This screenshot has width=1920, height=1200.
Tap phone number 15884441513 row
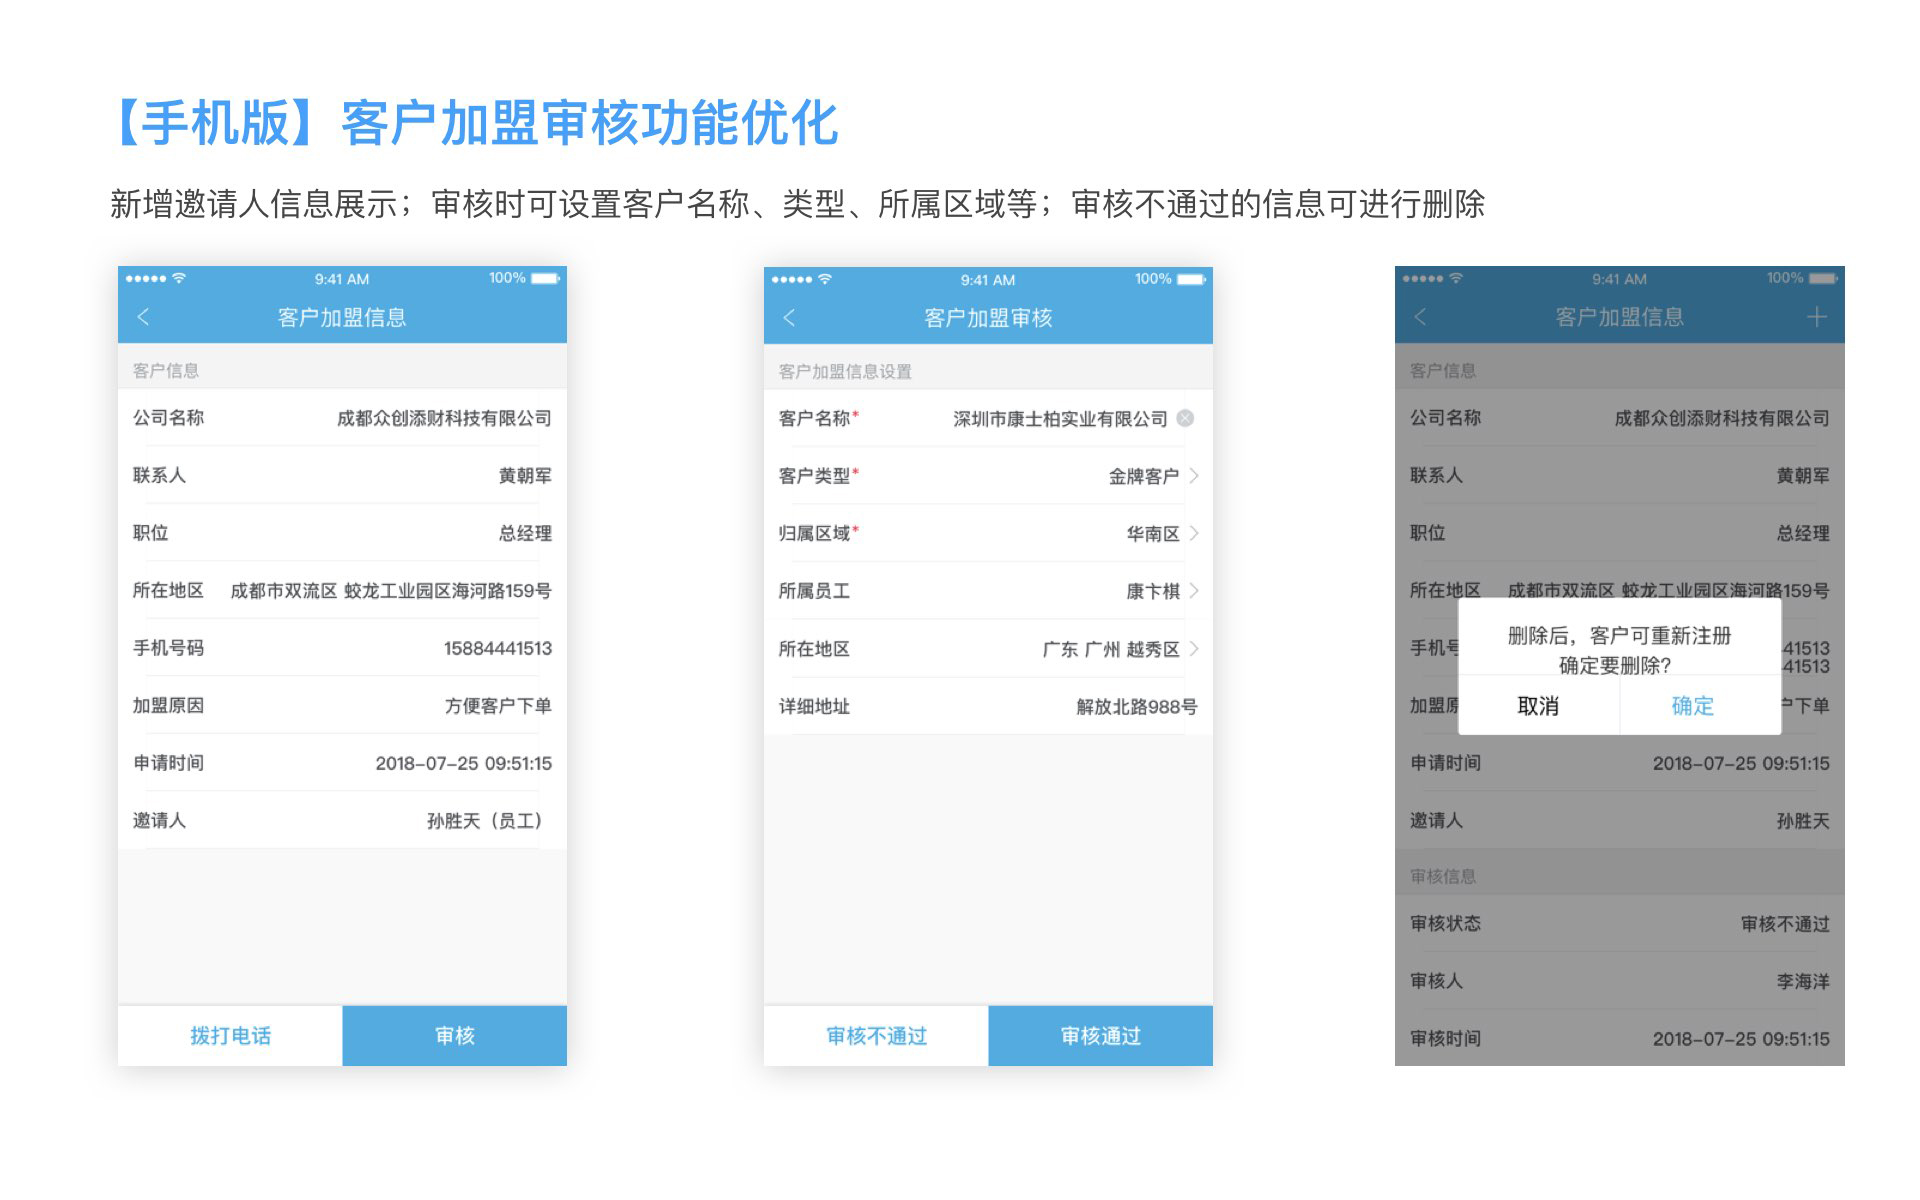[x=497, y=648]
